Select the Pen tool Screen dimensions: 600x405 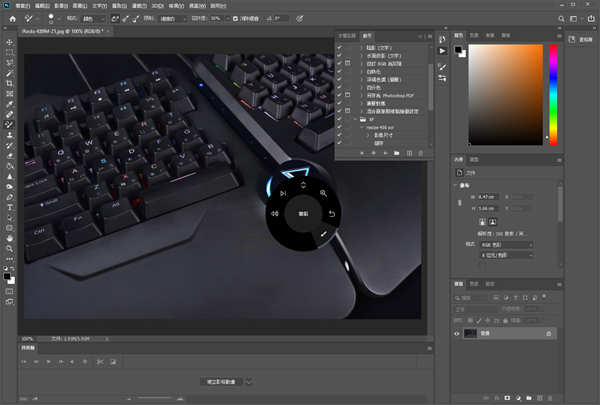point(10,197)
